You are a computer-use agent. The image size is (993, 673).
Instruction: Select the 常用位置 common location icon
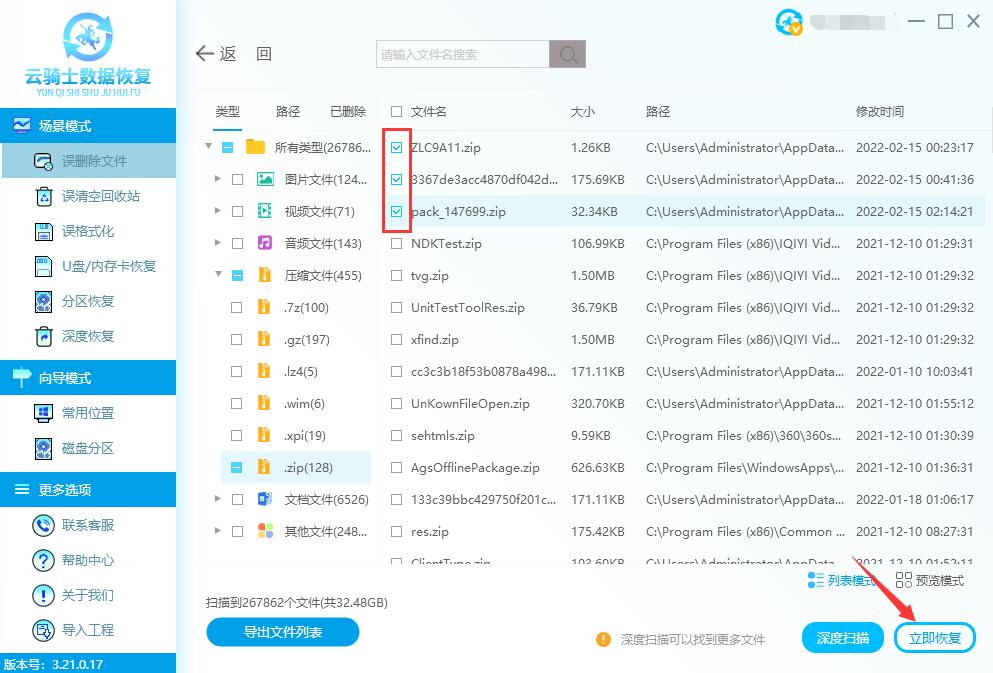(43, 413)
